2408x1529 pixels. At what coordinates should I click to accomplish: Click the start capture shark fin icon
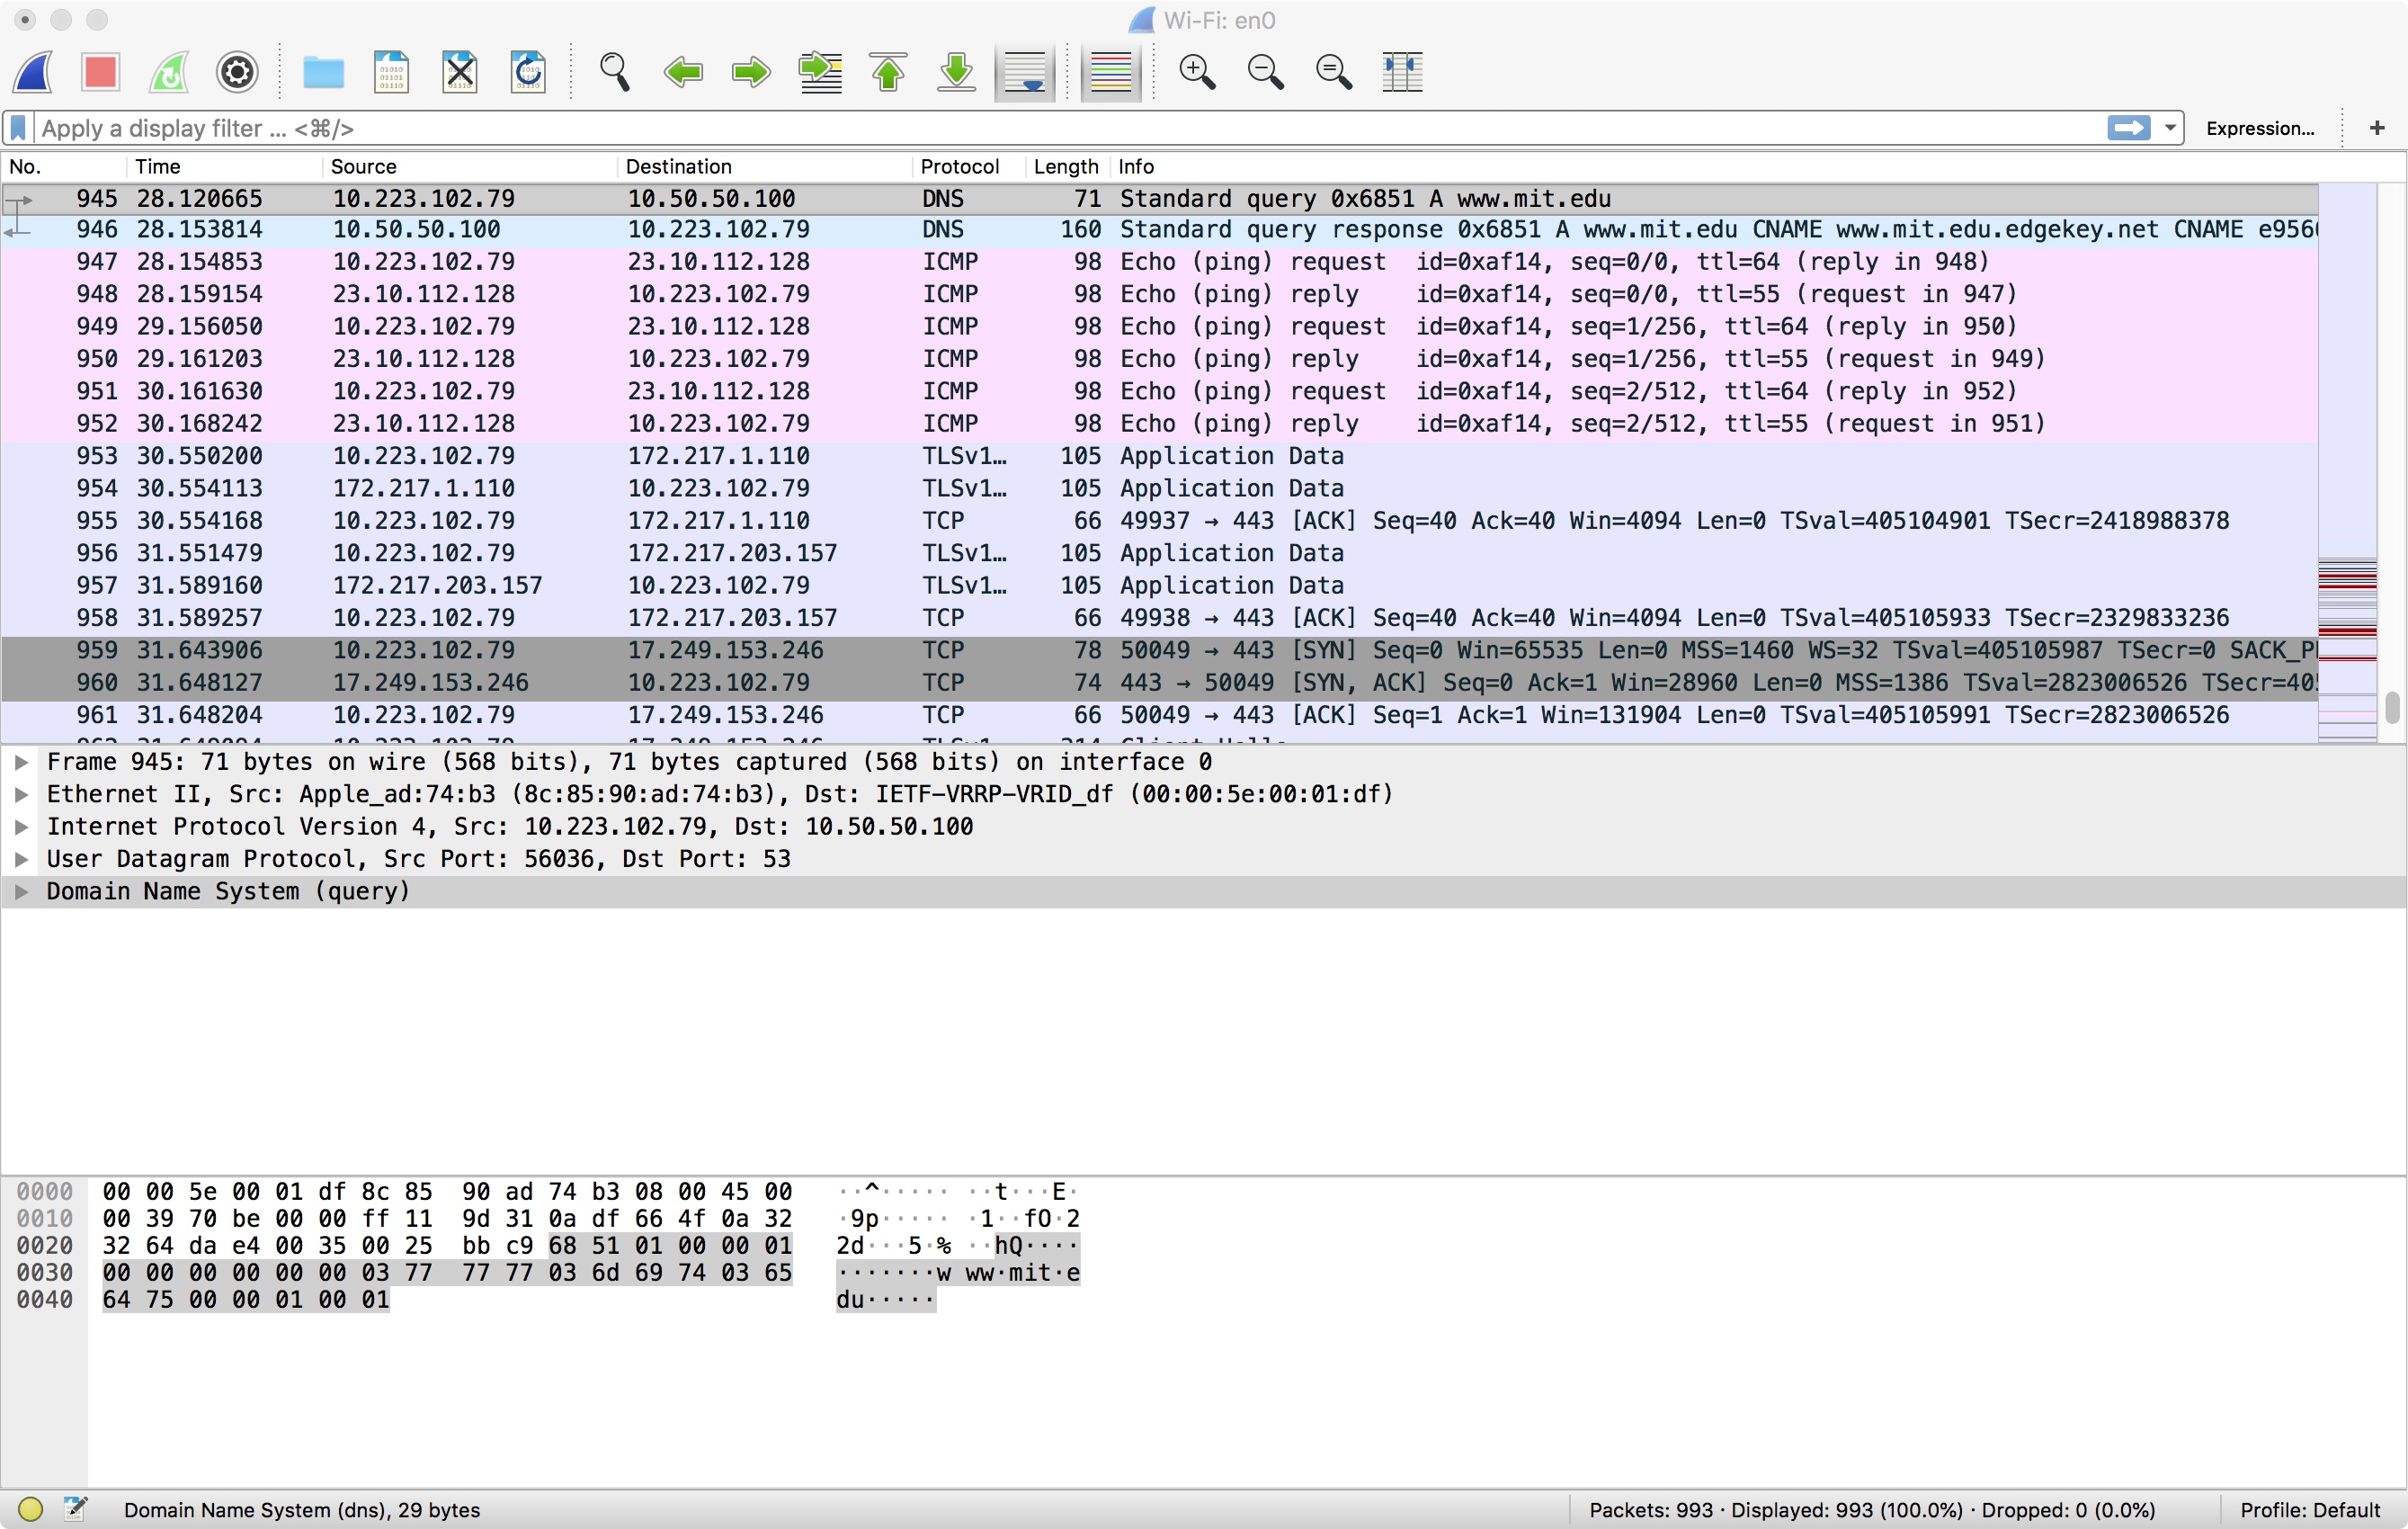[x=33, y=72]
